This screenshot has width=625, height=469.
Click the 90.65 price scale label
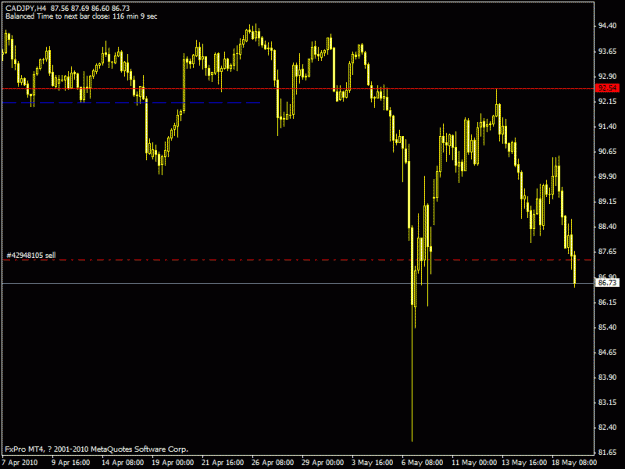tap(607, 151)
